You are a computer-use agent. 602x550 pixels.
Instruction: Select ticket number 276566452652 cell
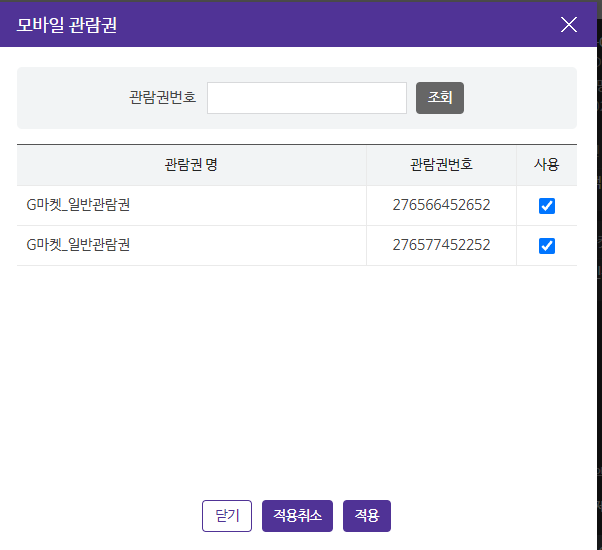(441, 205)
